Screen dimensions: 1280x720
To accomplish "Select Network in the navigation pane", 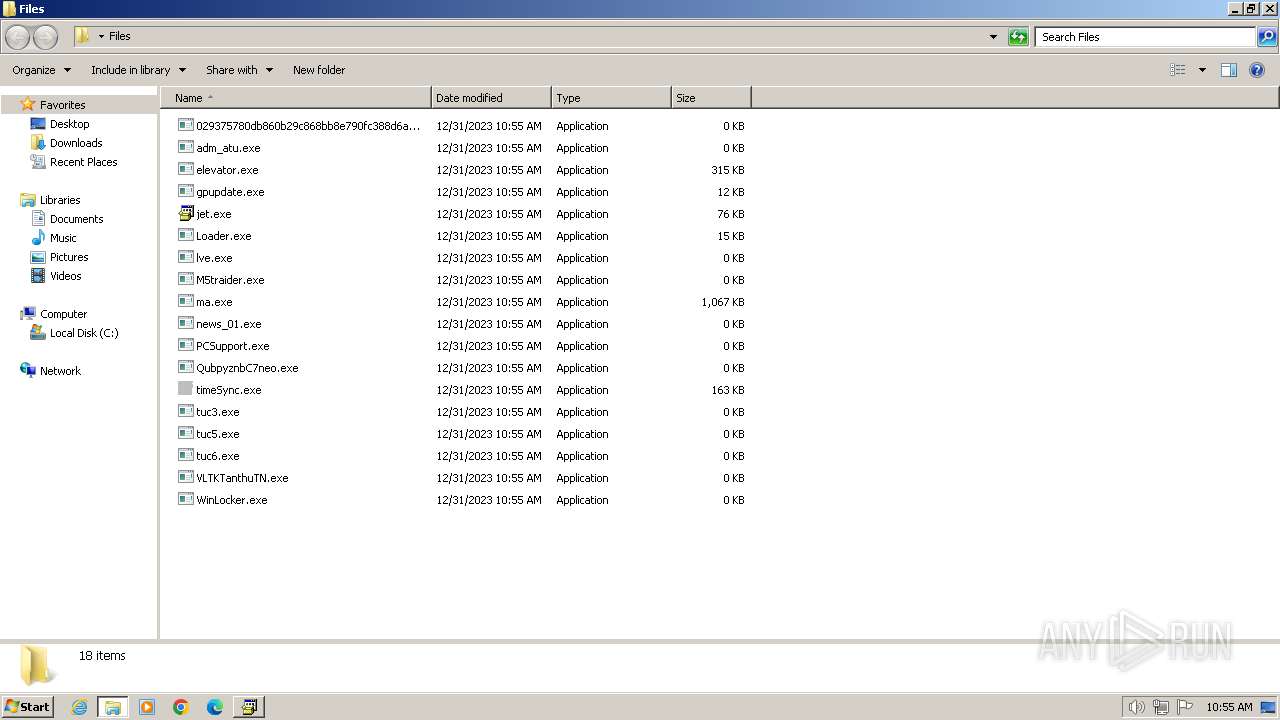I will point(60,371).
